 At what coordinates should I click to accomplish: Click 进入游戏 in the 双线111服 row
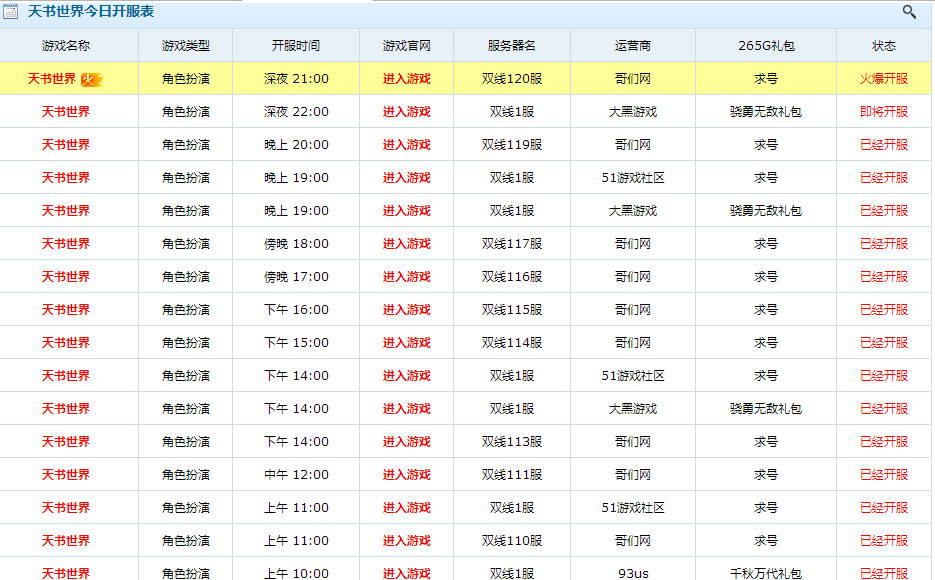pos(406,474)
